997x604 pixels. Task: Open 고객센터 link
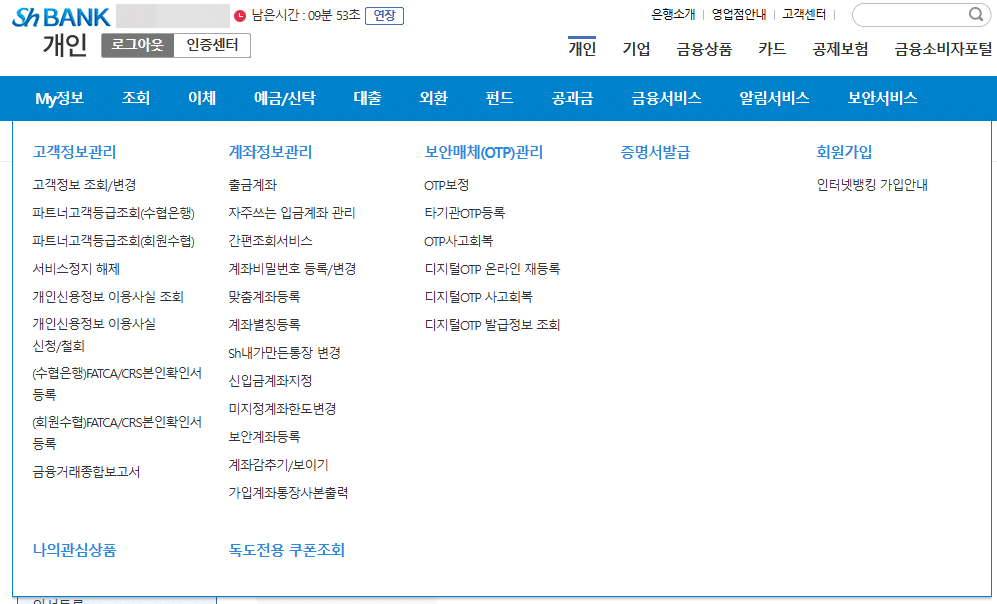[x=804, y=15]
